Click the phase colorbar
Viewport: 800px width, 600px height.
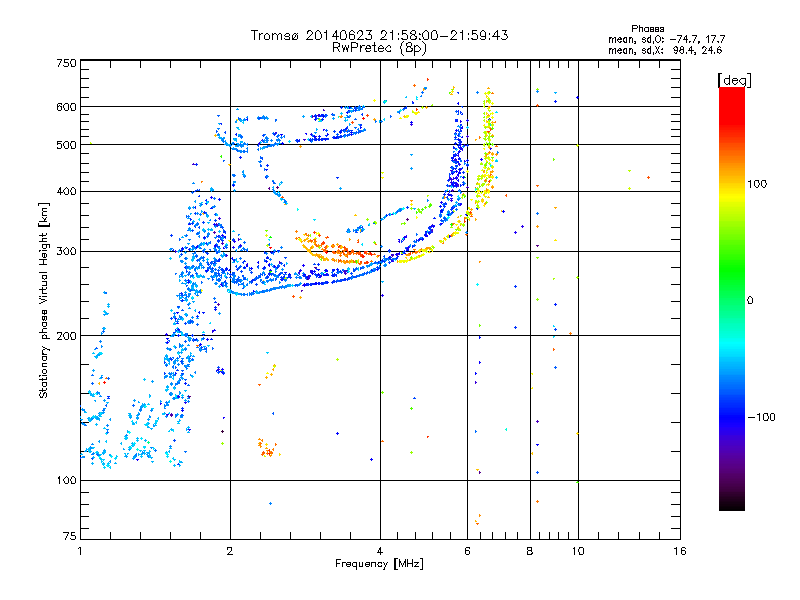pyautogui.click(x=732, y=298)
